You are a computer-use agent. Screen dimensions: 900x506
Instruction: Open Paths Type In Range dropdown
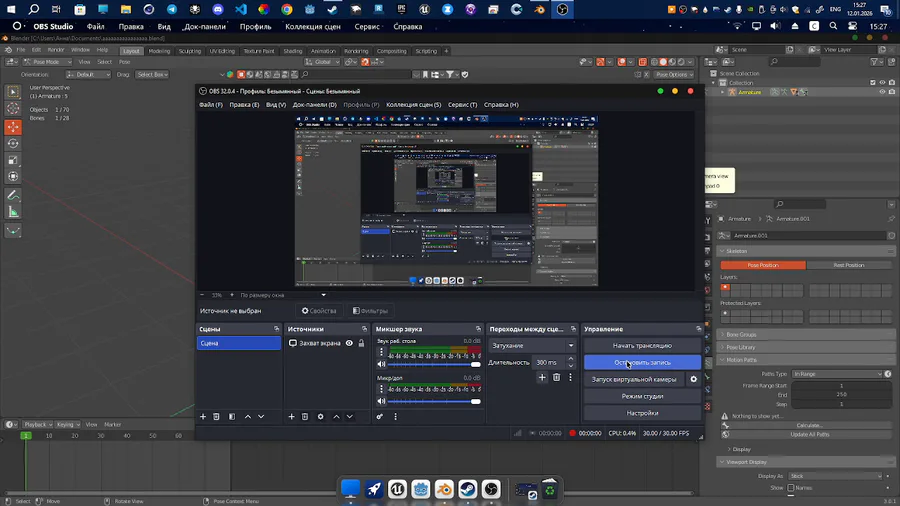tap(837, 374)
